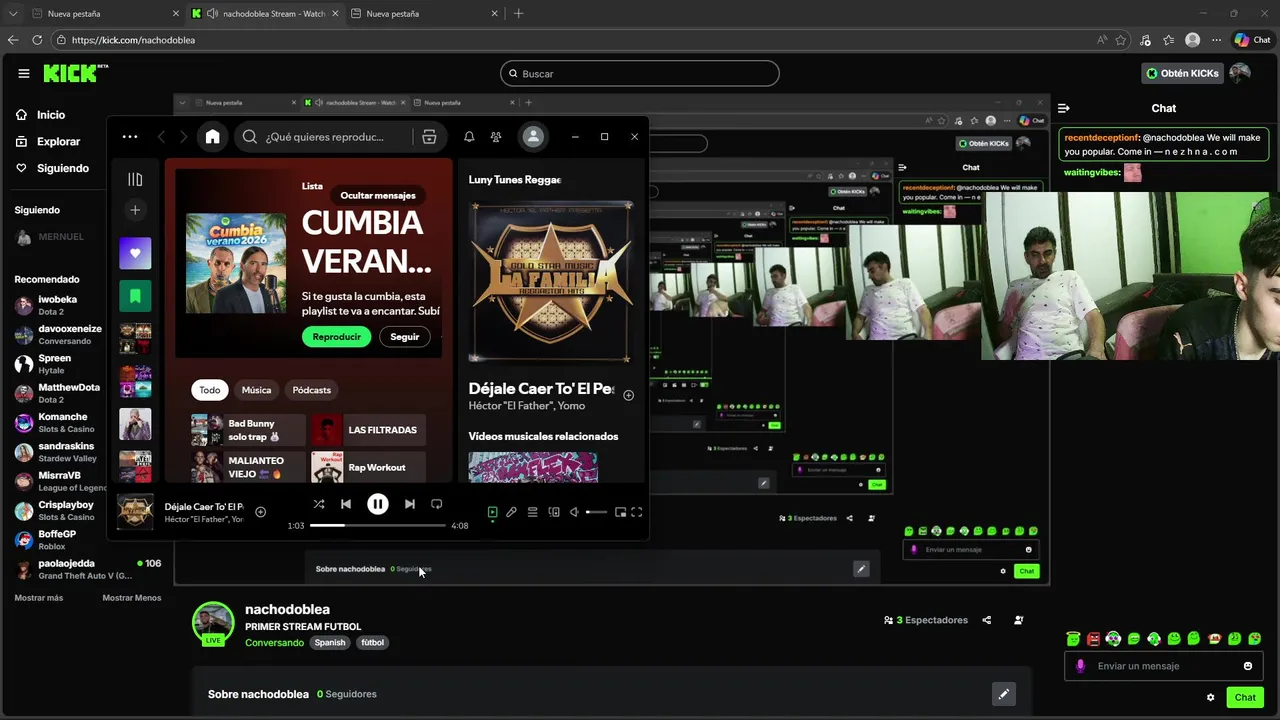Pause the track in Spotify player
This screenshot has height=720, width=1280.
tap(378, 504)
